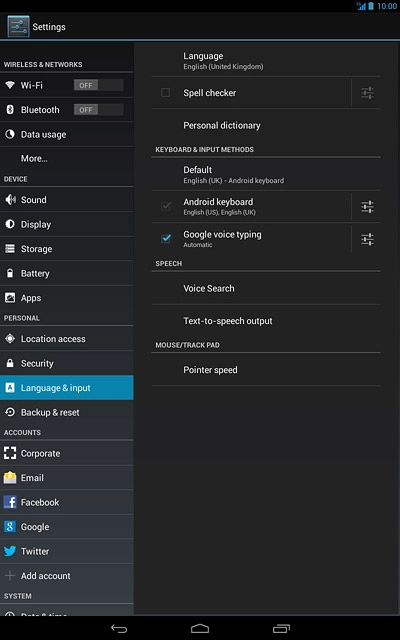Tap the Add account label
The height and width of the screenshot is (640, 400).
coord(45,576)
